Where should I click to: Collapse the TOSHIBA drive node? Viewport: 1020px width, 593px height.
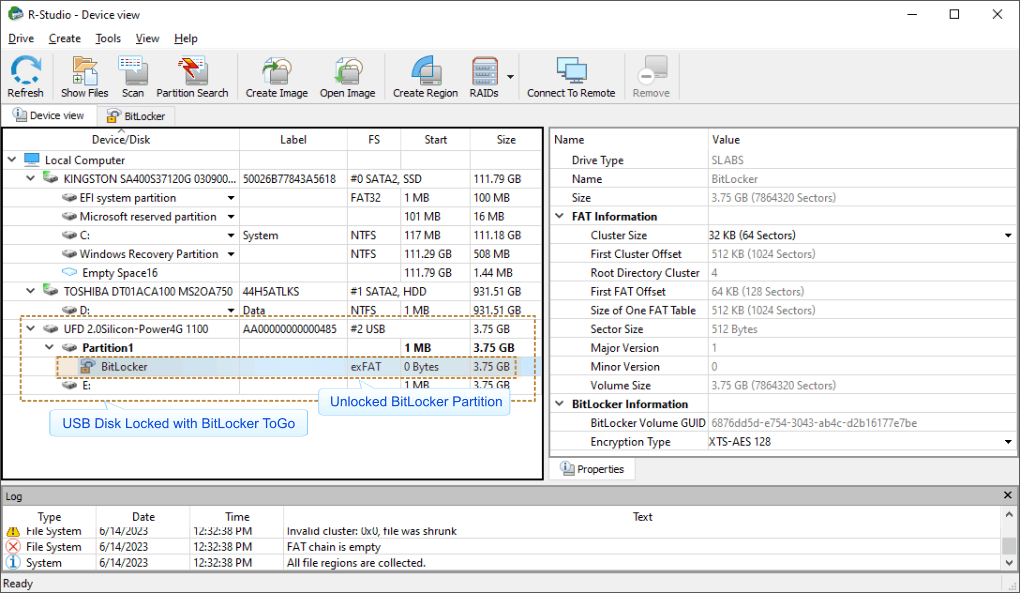31,291
